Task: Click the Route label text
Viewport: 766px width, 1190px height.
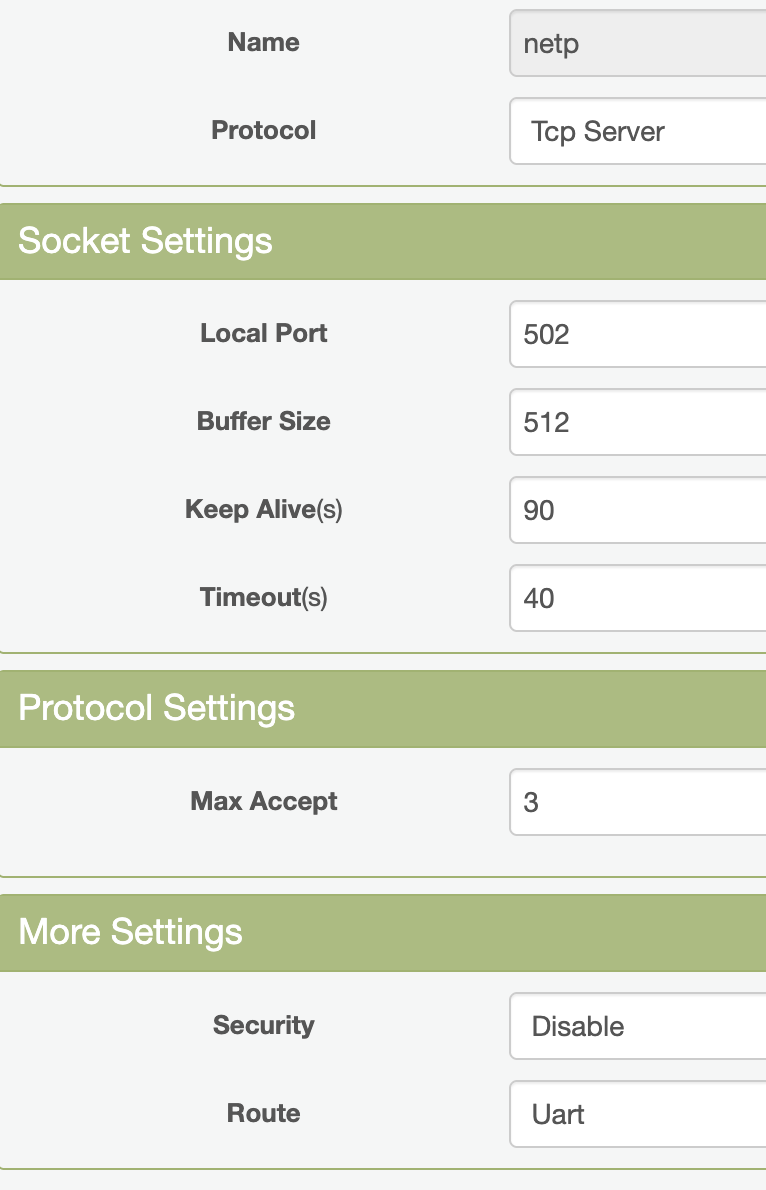Action: (264, 1113)
